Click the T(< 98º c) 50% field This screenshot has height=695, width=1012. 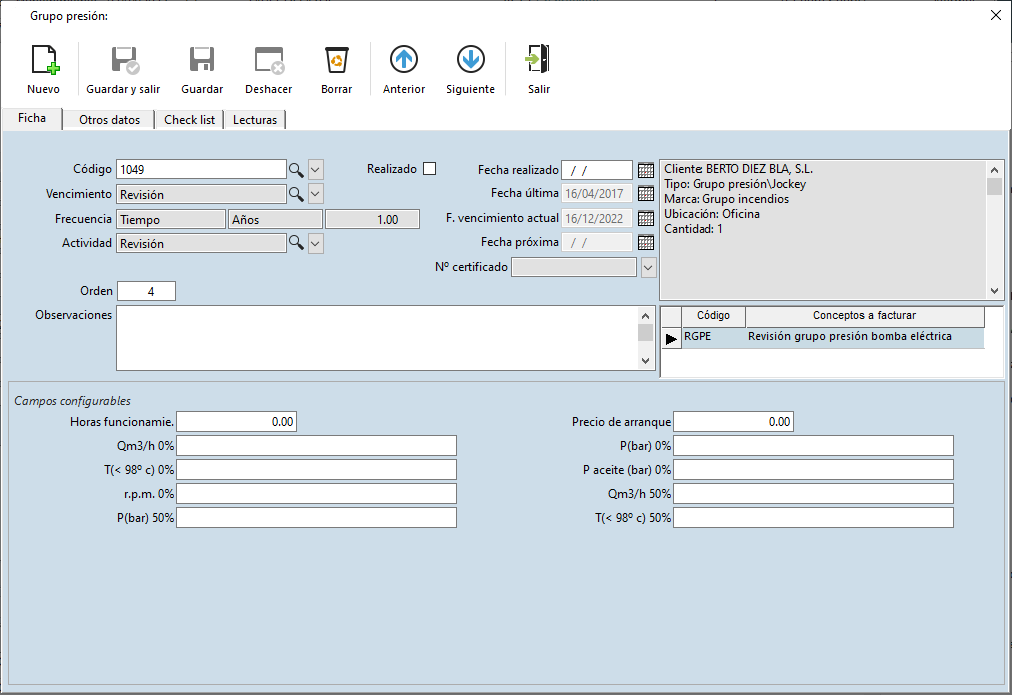[x=813, y=518]
